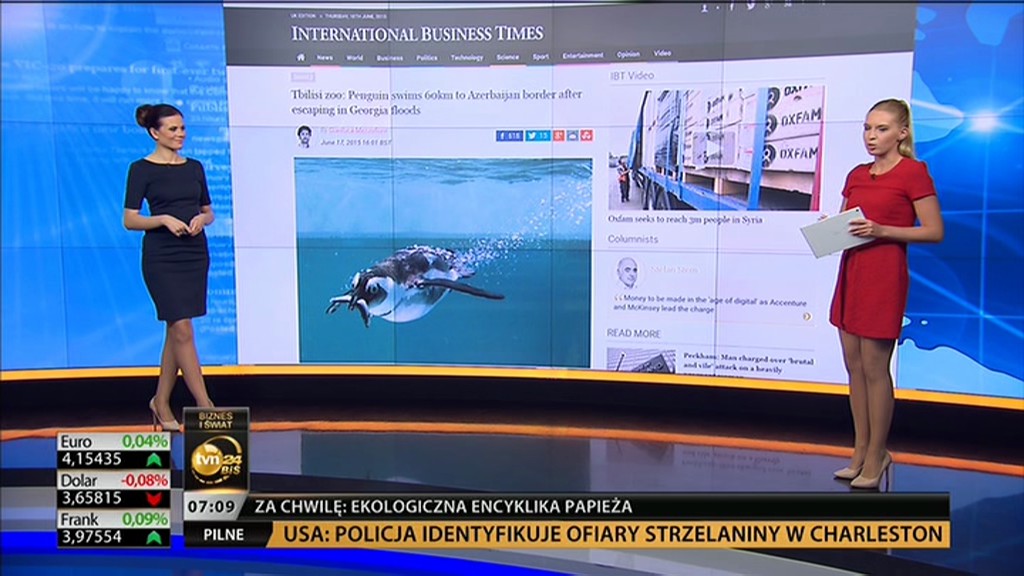Open the Entertainment section
This screenshot has height=576, width=1024.
[583, 56]
